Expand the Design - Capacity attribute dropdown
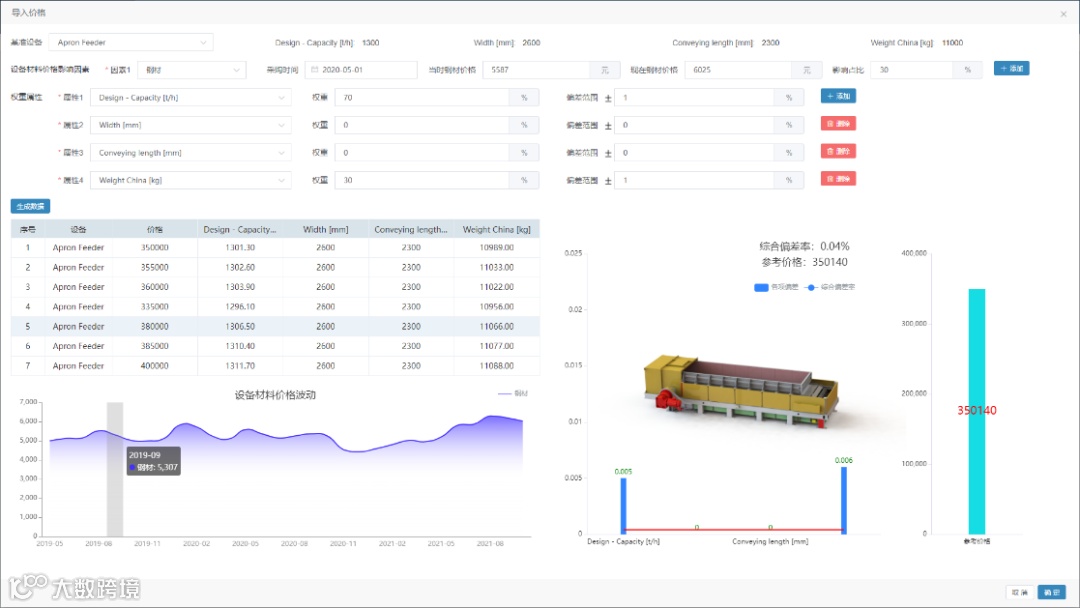The image size is (1080, 608). (191, 97)
